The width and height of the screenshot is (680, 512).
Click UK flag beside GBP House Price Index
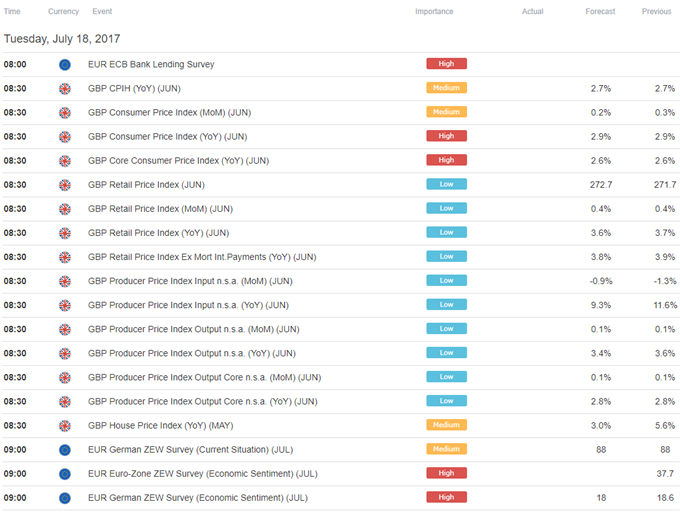coord(65,426)
